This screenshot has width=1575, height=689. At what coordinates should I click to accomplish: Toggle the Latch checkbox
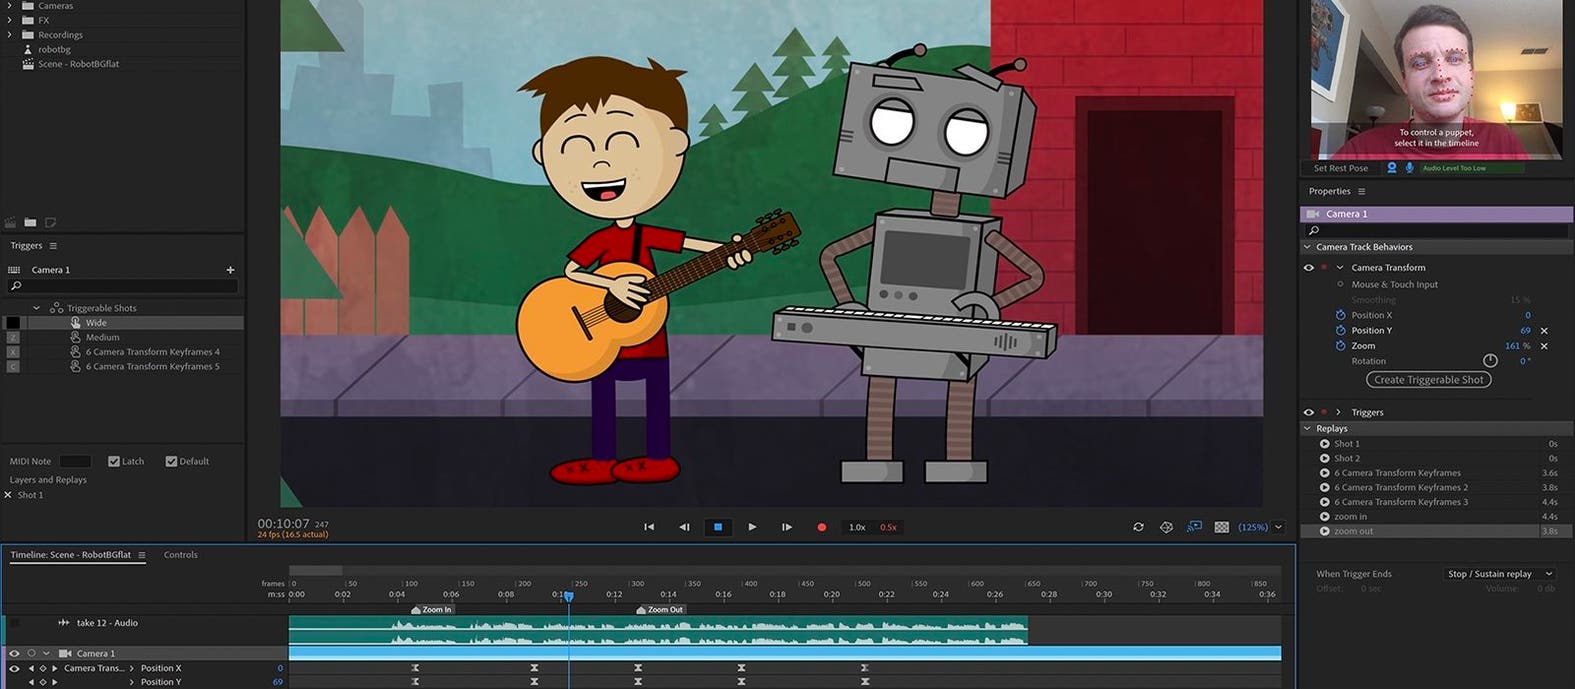point(114,461)
